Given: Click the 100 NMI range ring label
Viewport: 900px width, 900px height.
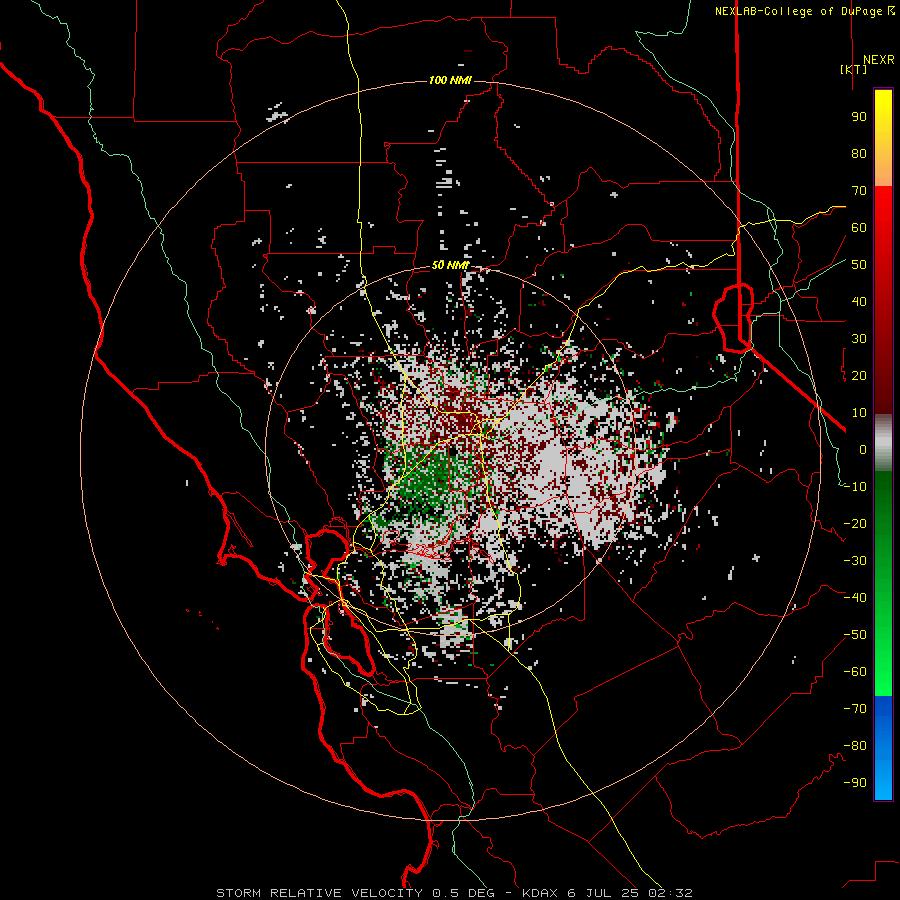Looking at the screenshot, I should click(x=450, y=80).
